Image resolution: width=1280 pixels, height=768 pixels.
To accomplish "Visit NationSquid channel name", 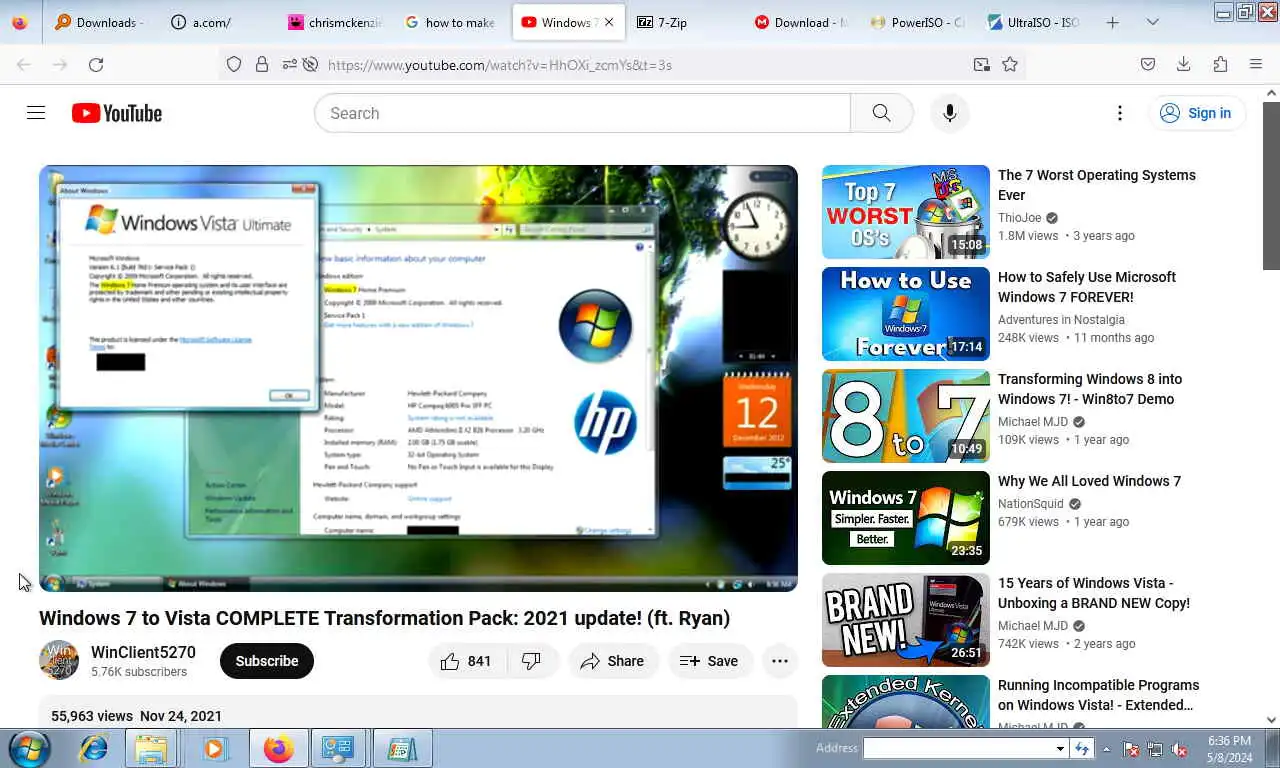I will pos(1031,504).
